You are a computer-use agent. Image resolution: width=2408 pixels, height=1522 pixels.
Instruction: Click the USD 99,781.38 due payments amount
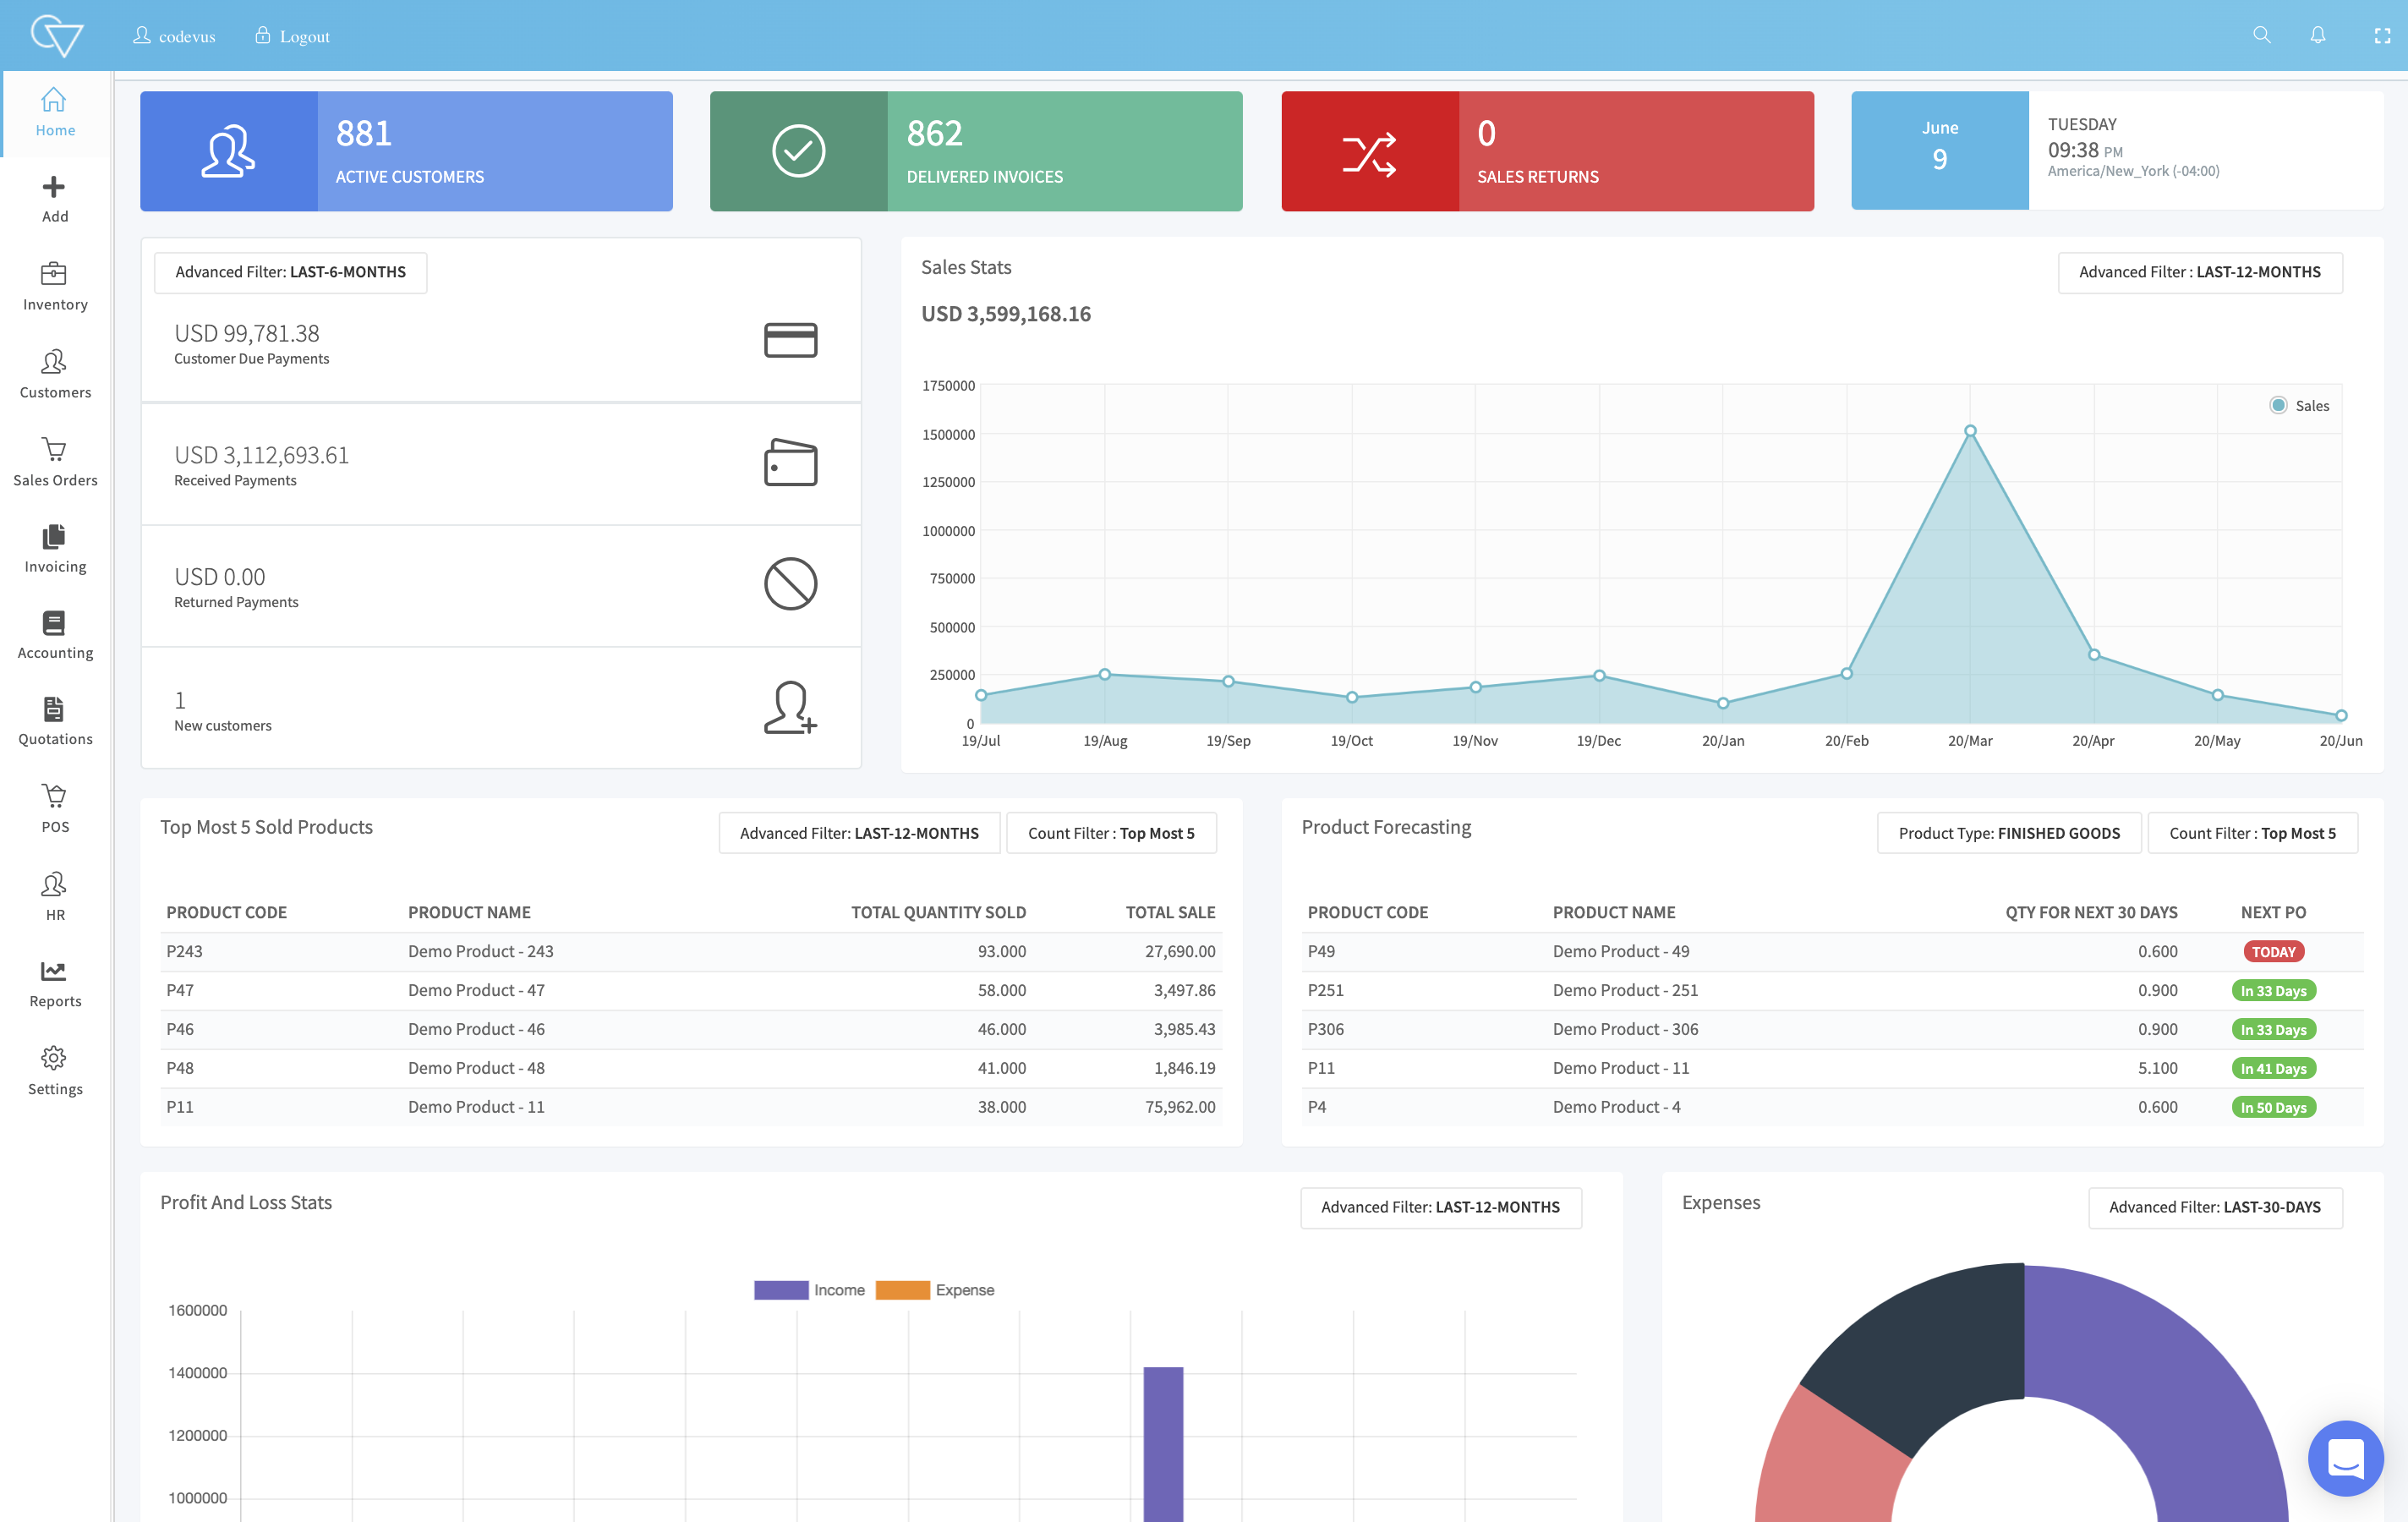pos(247,333)
